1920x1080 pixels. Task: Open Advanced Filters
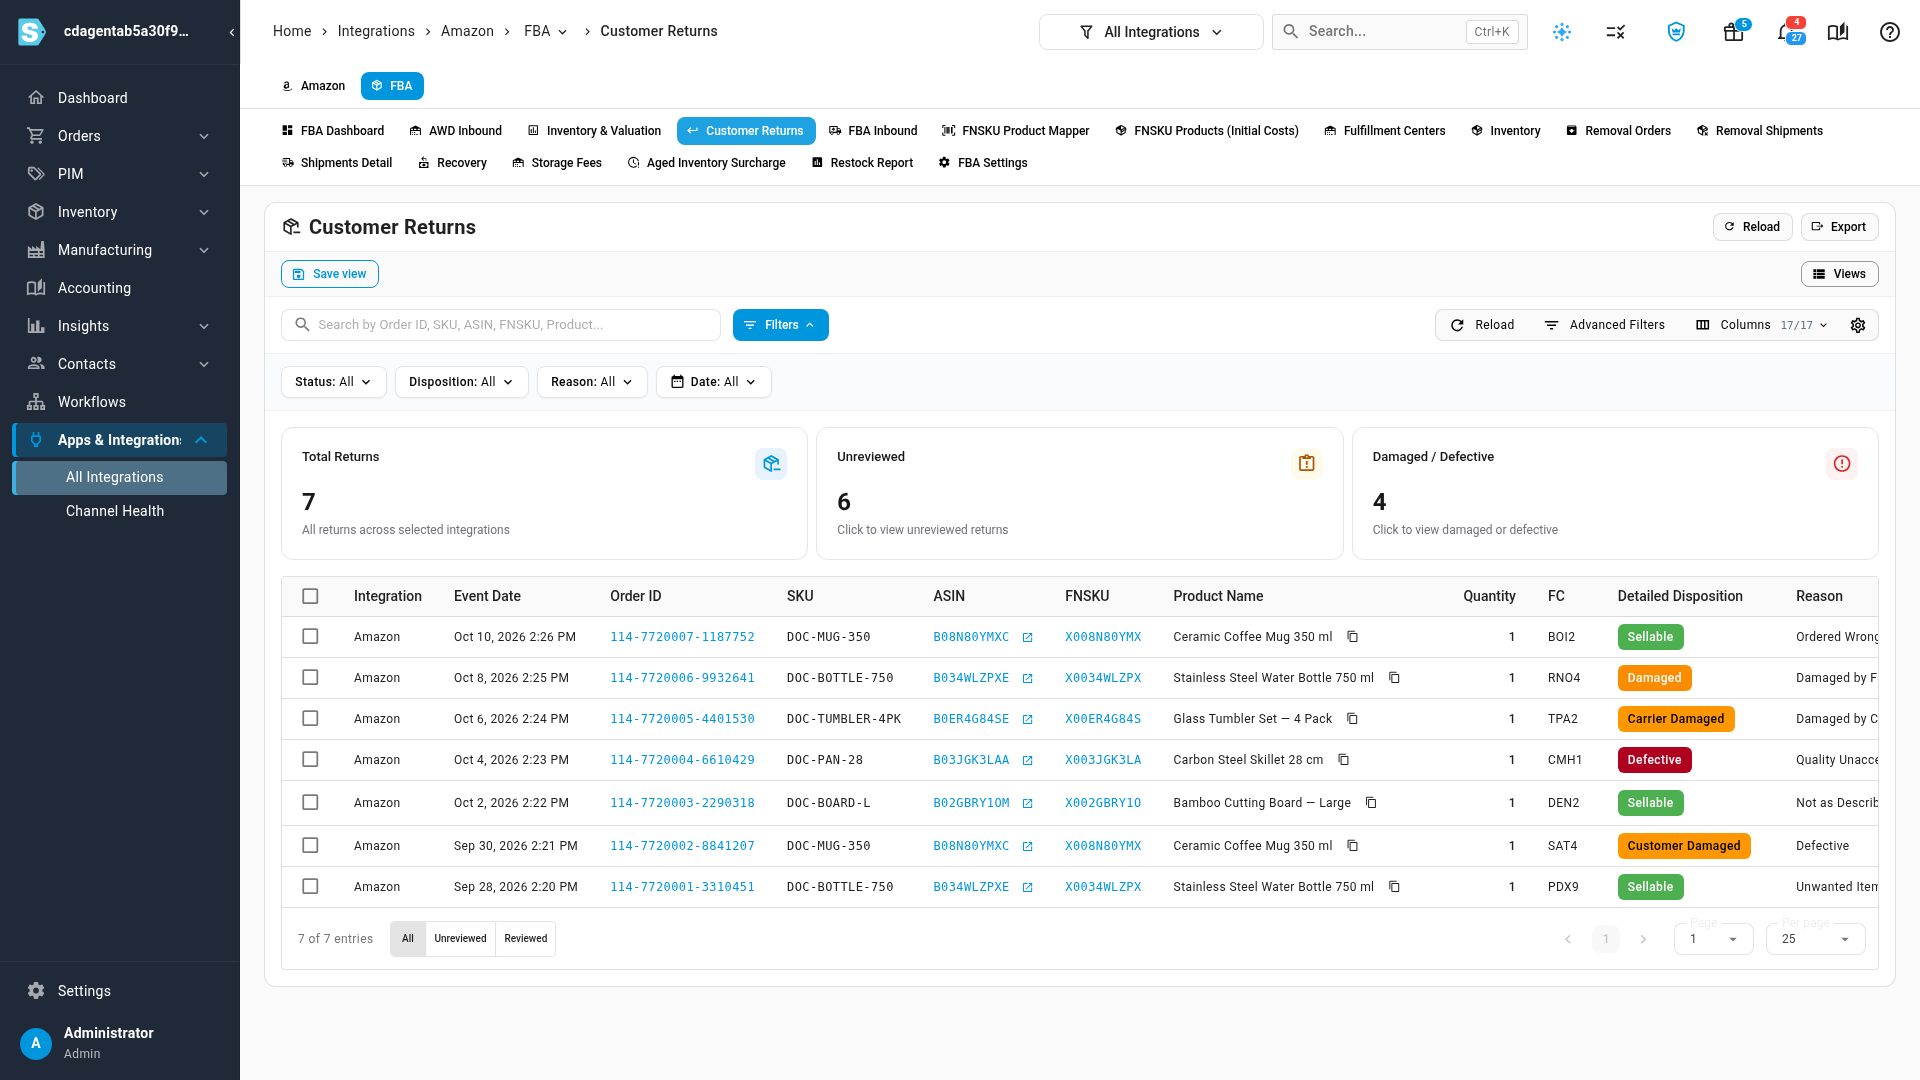pos(1604,325)
